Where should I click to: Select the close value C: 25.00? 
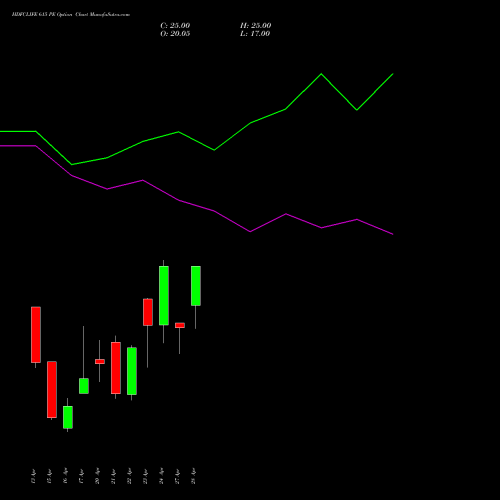coord(175,26)
